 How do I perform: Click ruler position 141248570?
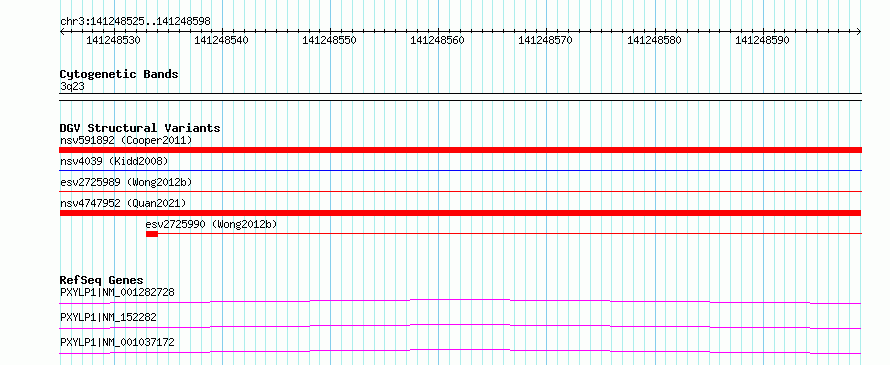tap(545, 40)
